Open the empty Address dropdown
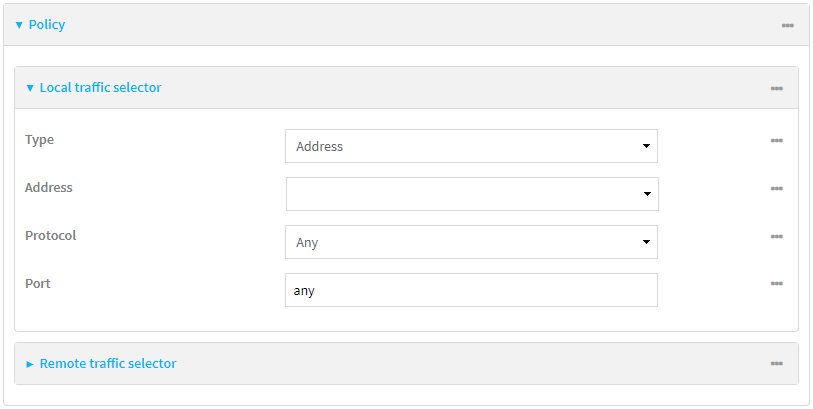 click(x=472, y=194)
